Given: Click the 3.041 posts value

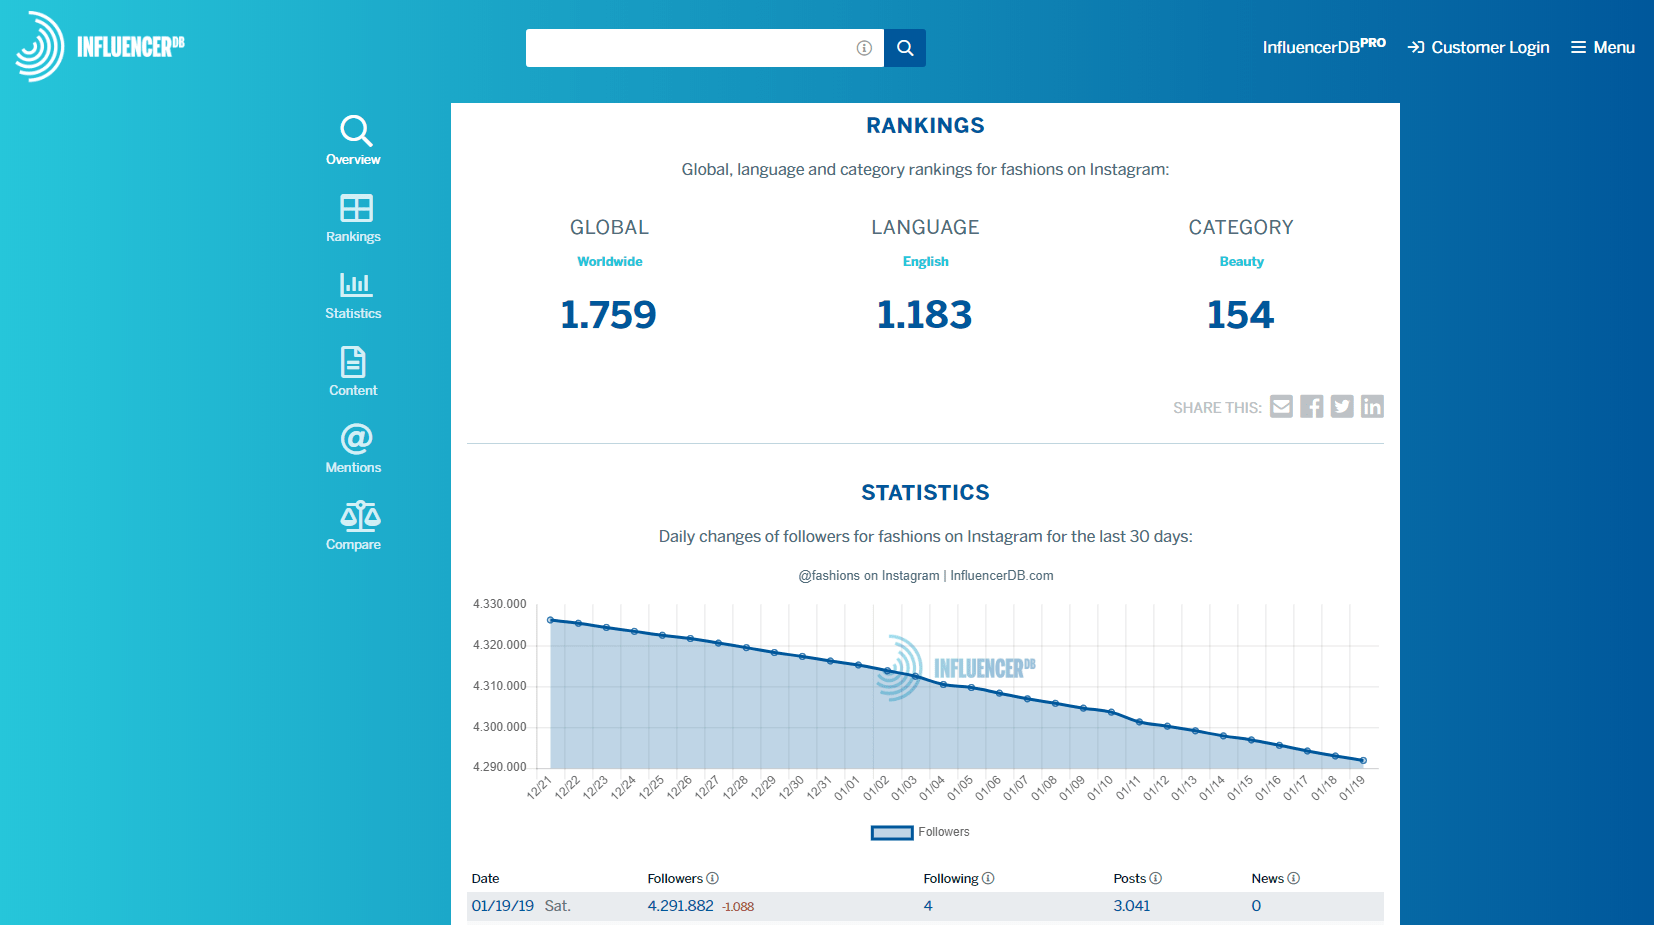Looking at the screenshot, I should point(1132,906).
